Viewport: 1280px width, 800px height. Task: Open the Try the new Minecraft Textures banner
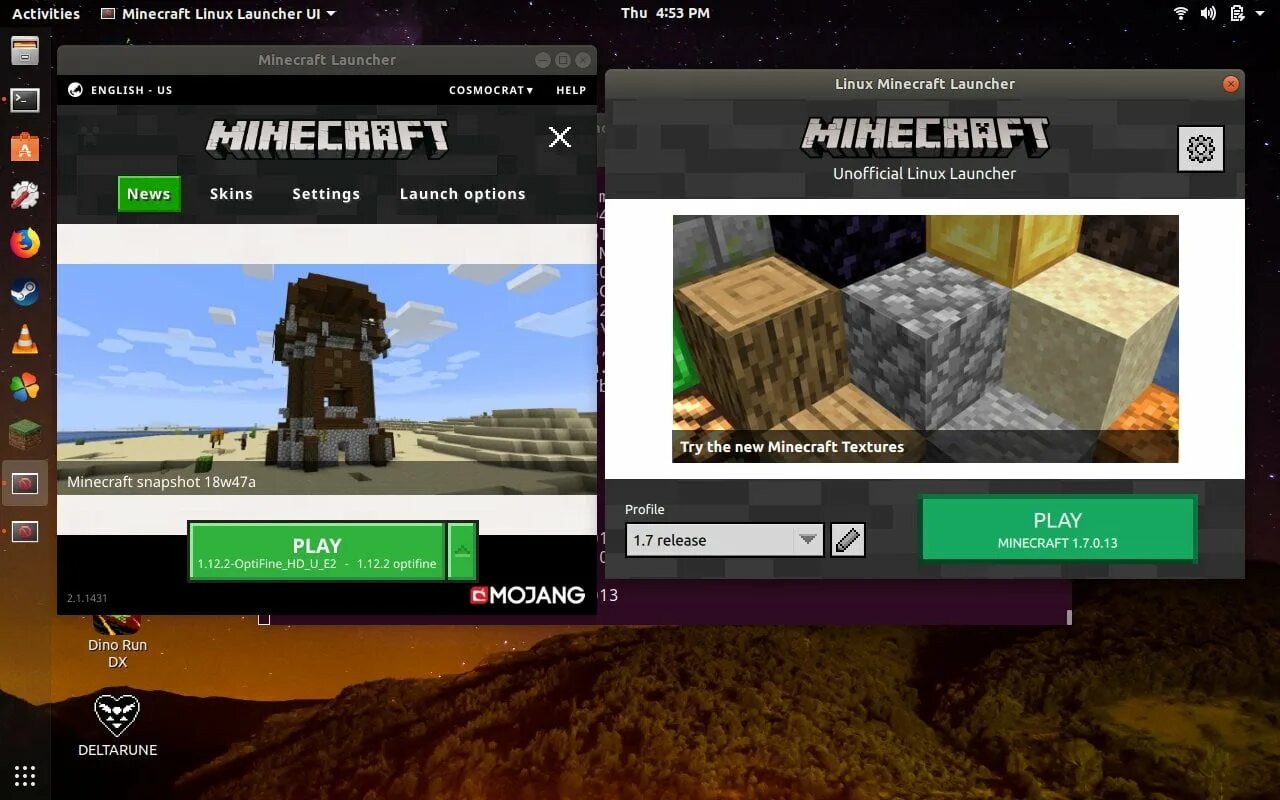(x=925, y=339)
